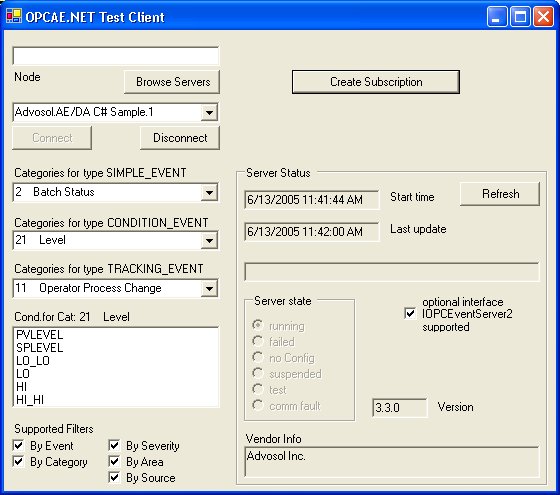
Task: Refresh the server status
Action: (500, 194)
